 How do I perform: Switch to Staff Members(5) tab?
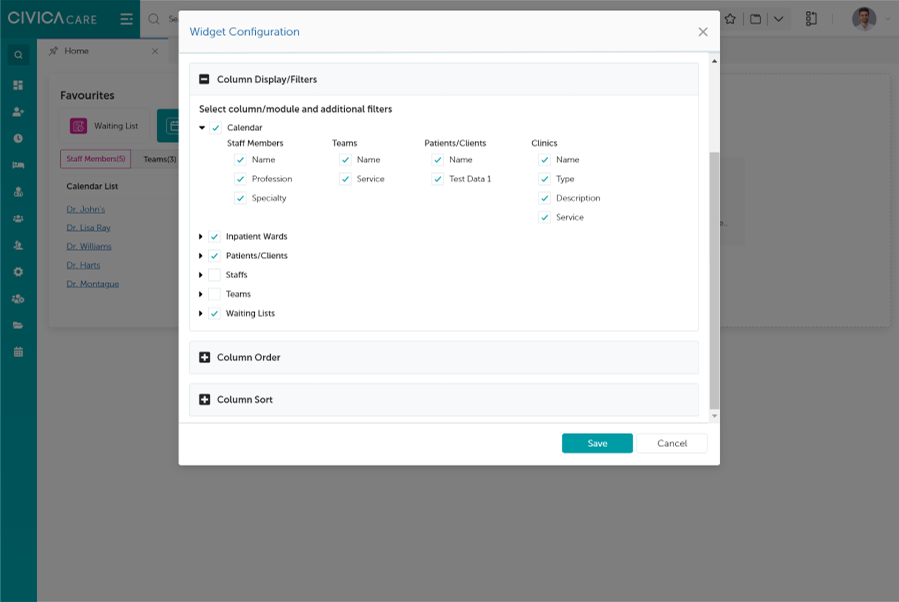(96, 159)
